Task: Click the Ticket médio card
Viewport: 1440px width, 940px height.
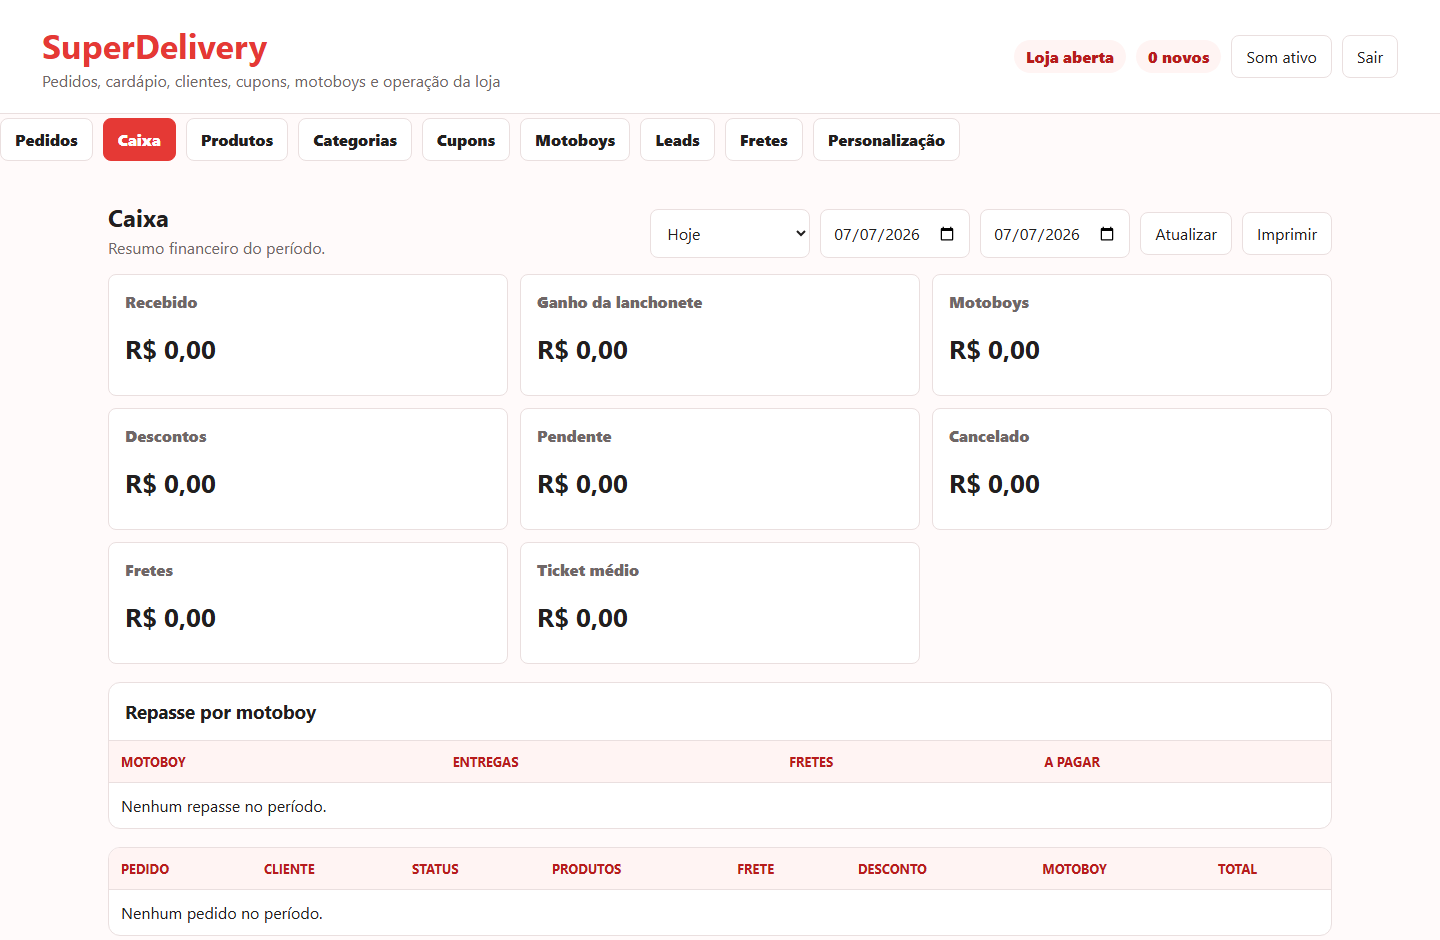Action: coord(720,603)
